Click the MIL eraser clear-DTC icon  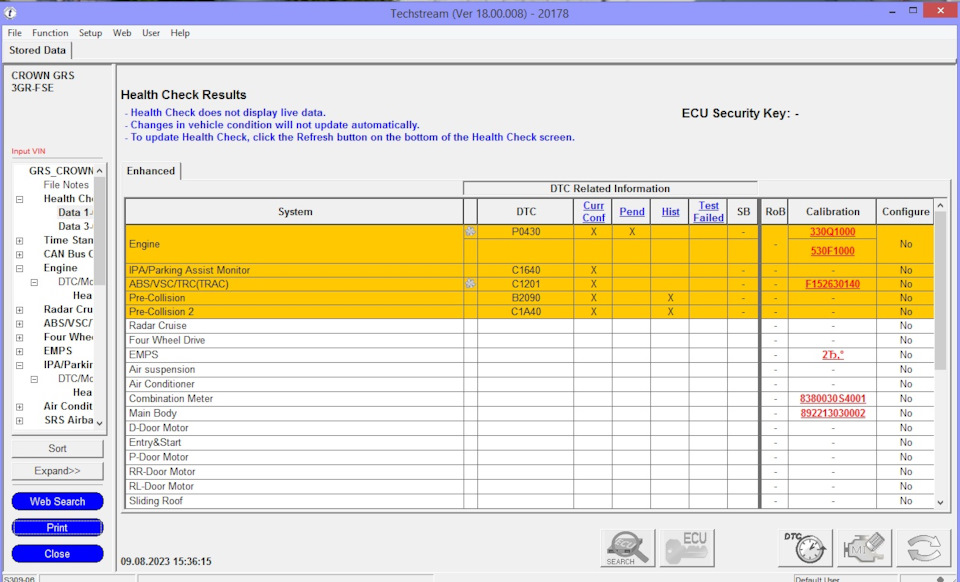pos(864,548)
